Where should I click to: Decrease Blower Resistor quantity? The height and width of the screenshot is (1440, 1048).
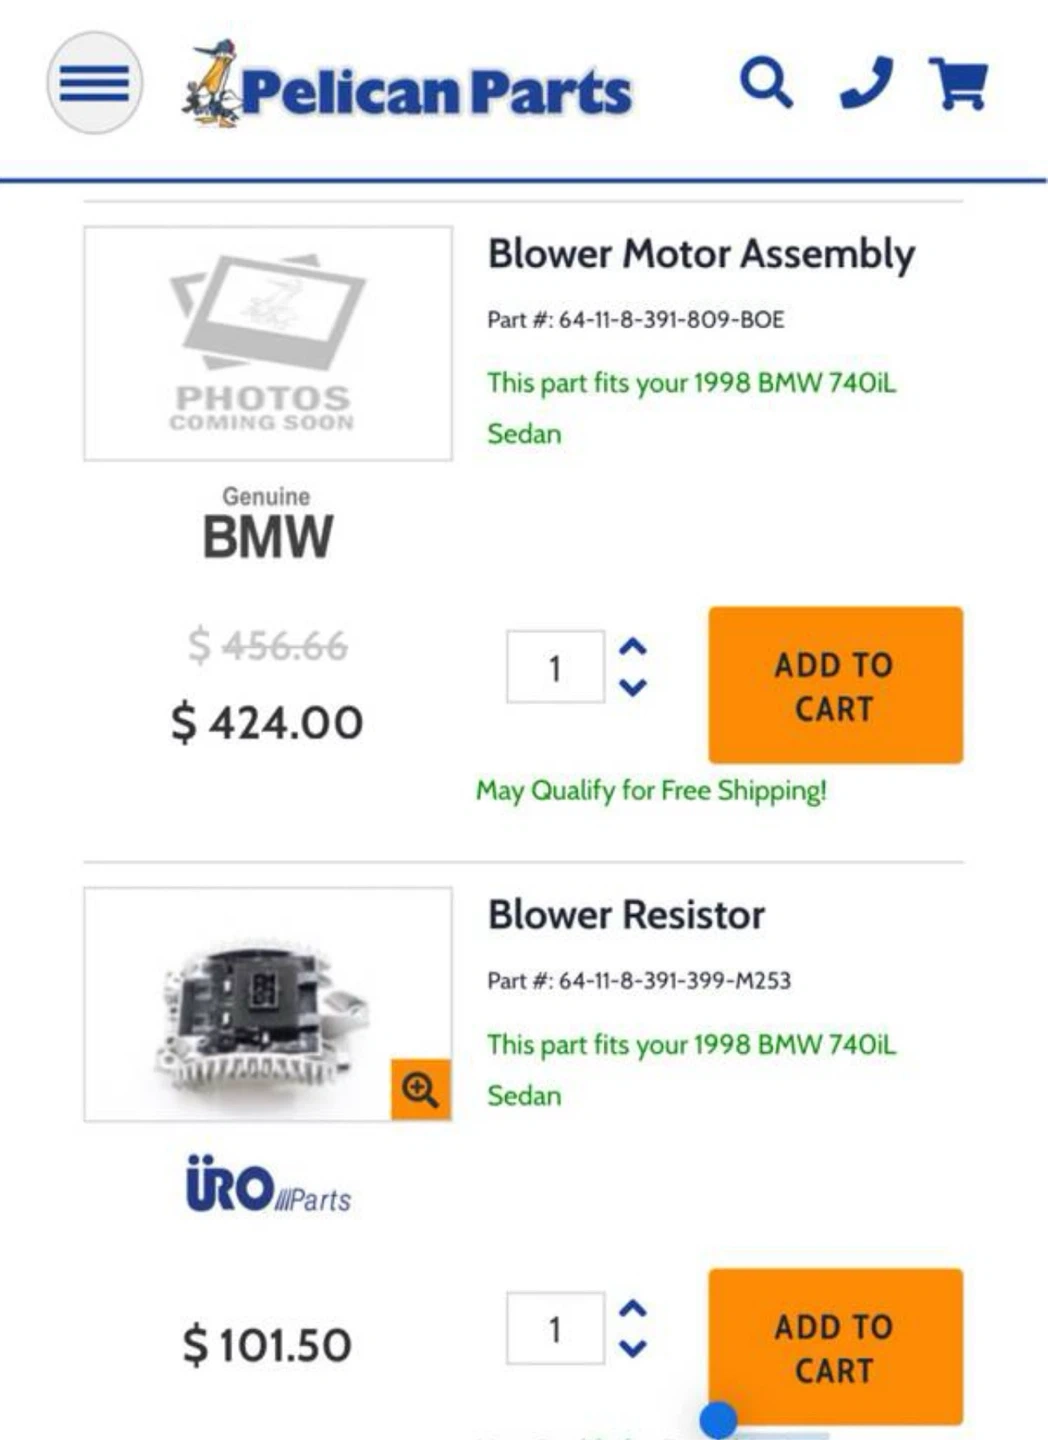pos(632,1348)
